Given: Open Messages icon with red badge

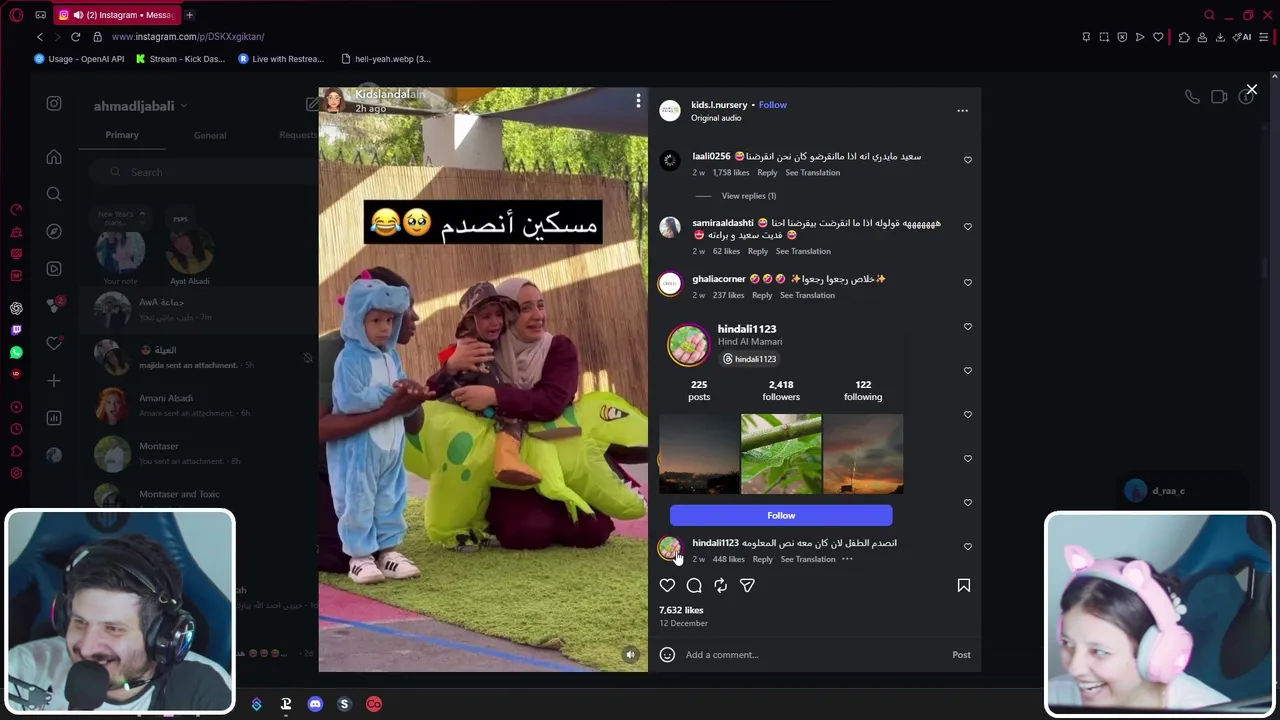Looking at the screenshot, I should point(54,305).
